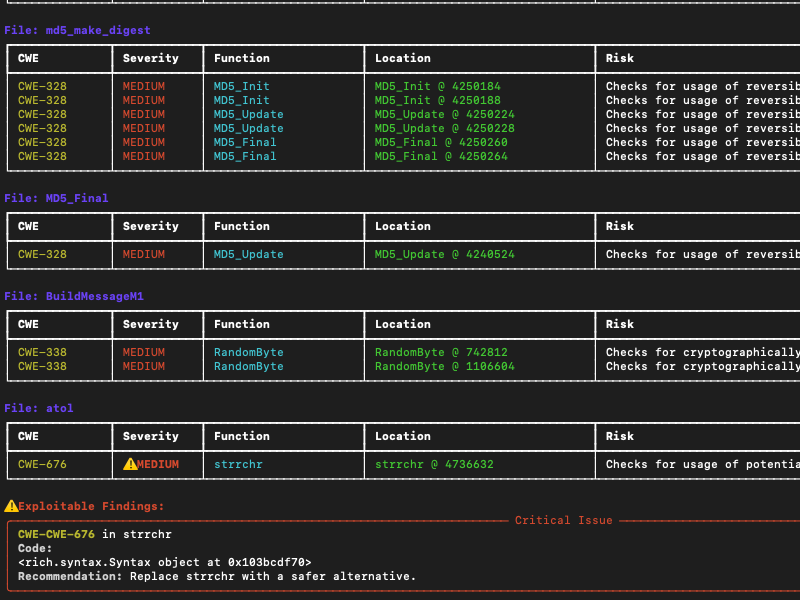Image resolution: width=800 pixels, height=600 pixels.
Task: Click Severity header in atol table
Action: tap(151, 436)
